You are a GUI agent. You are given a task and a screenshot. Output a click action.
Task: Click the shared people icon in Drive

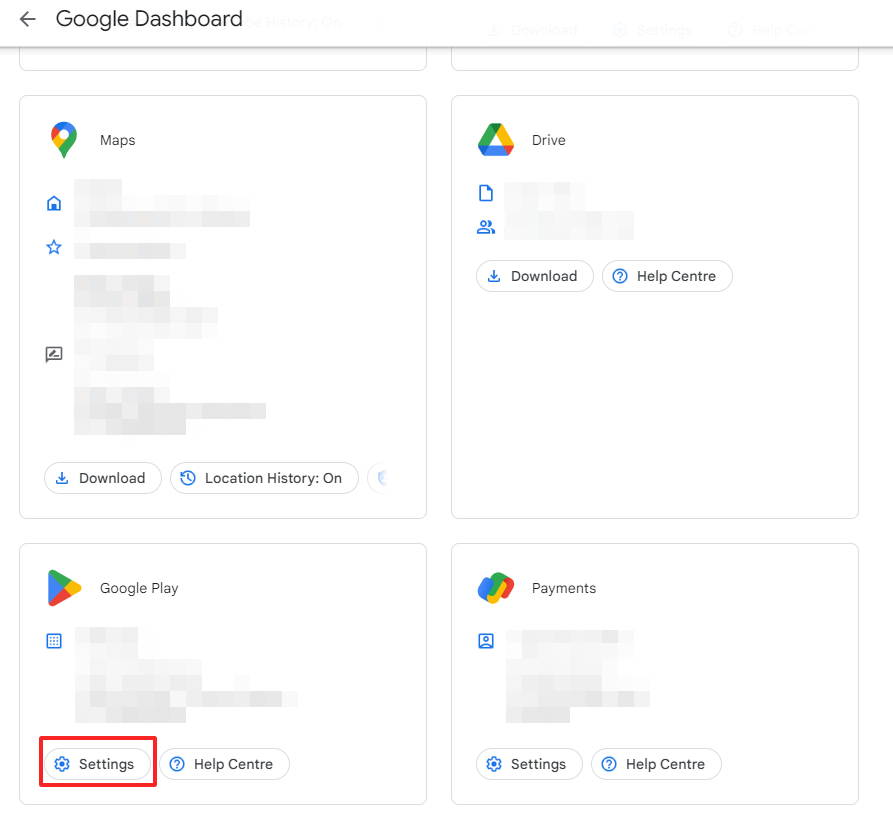pyautogui.click(x=486, y=227)
